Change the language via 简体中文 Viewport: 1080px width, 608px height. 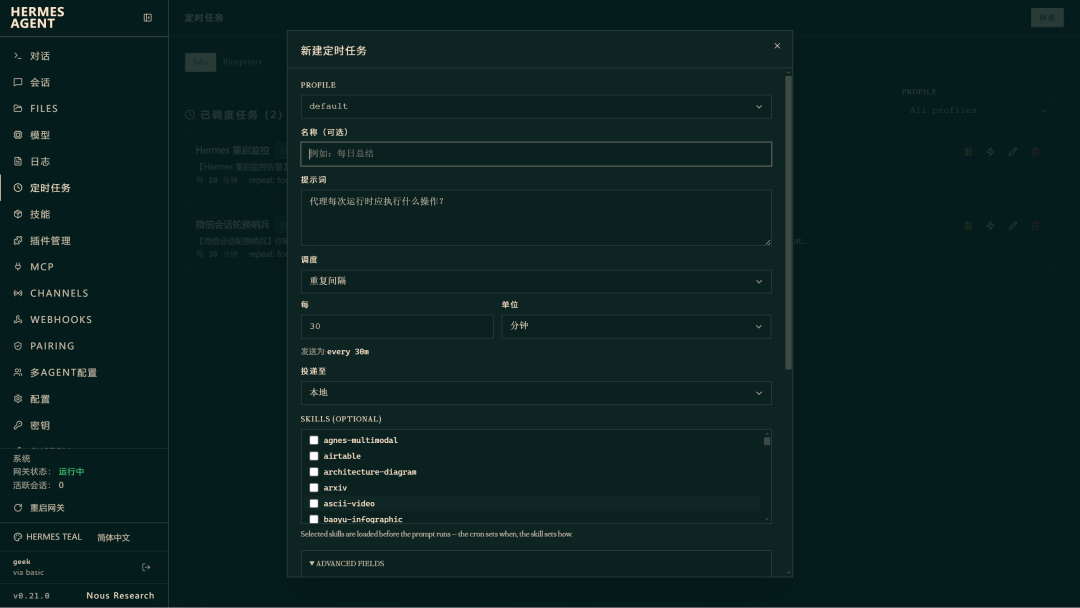point(114,538)
